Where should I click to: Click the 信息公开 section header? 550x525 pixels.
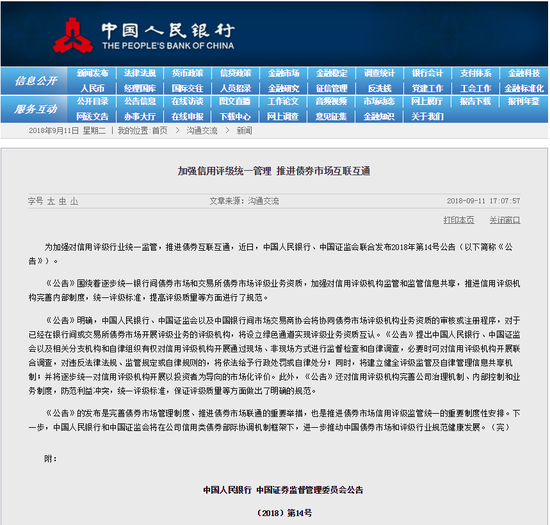[36, 81]
